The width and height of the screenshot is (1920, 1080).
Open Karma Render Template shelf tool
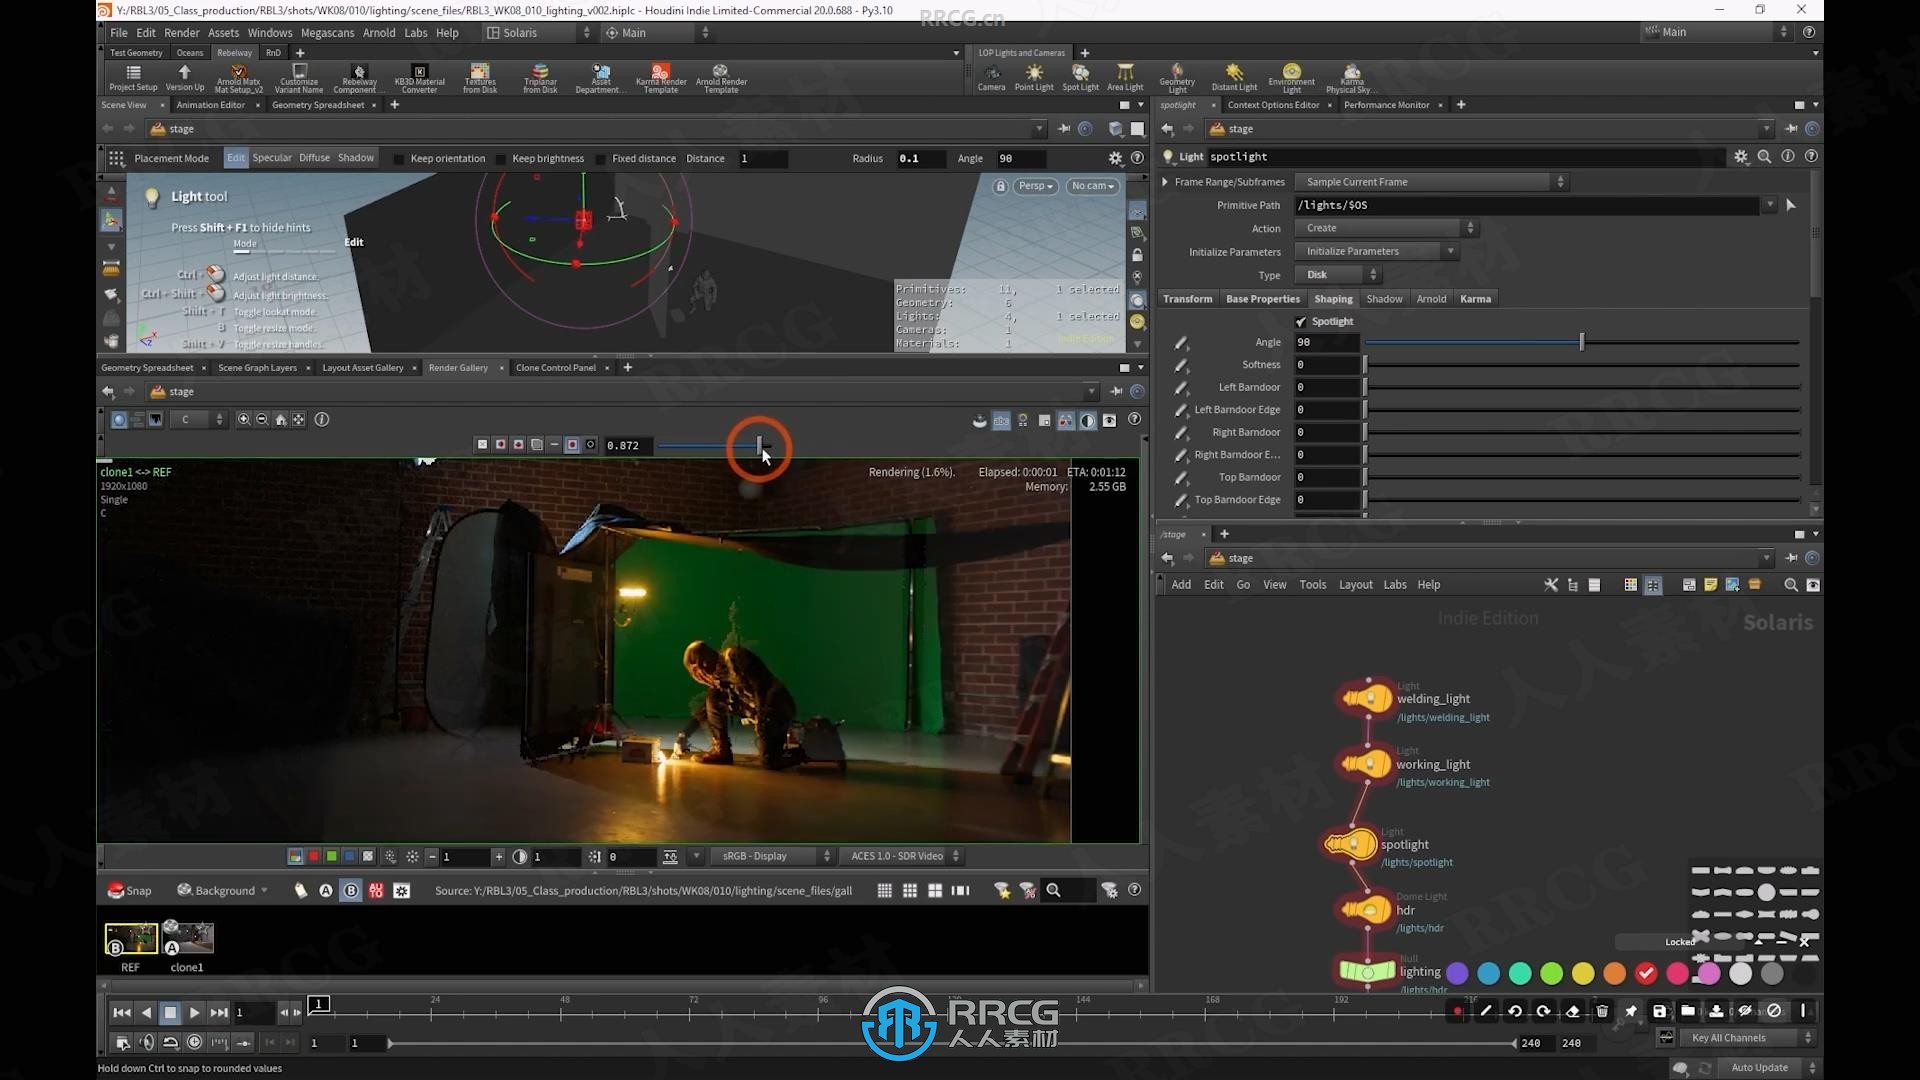661,78
